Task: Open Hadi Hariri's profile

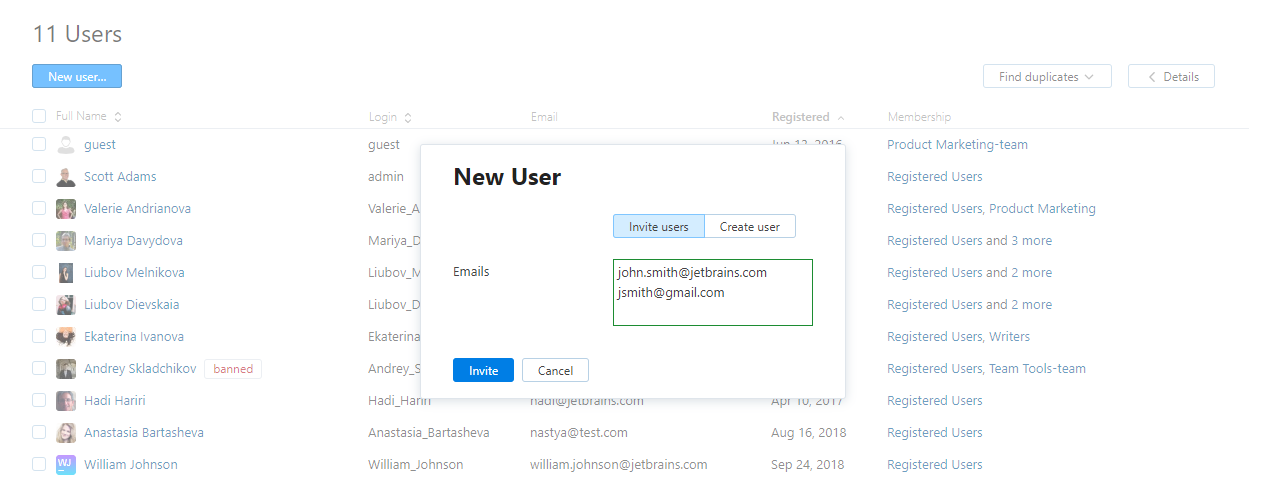Action: (115, 401)
